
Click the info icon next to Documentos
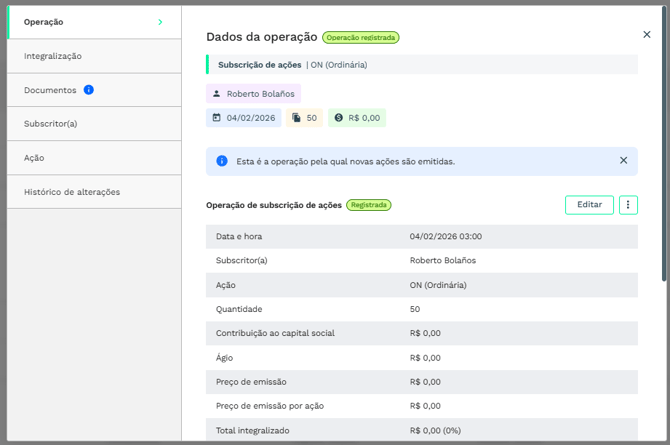click(89, 90)
